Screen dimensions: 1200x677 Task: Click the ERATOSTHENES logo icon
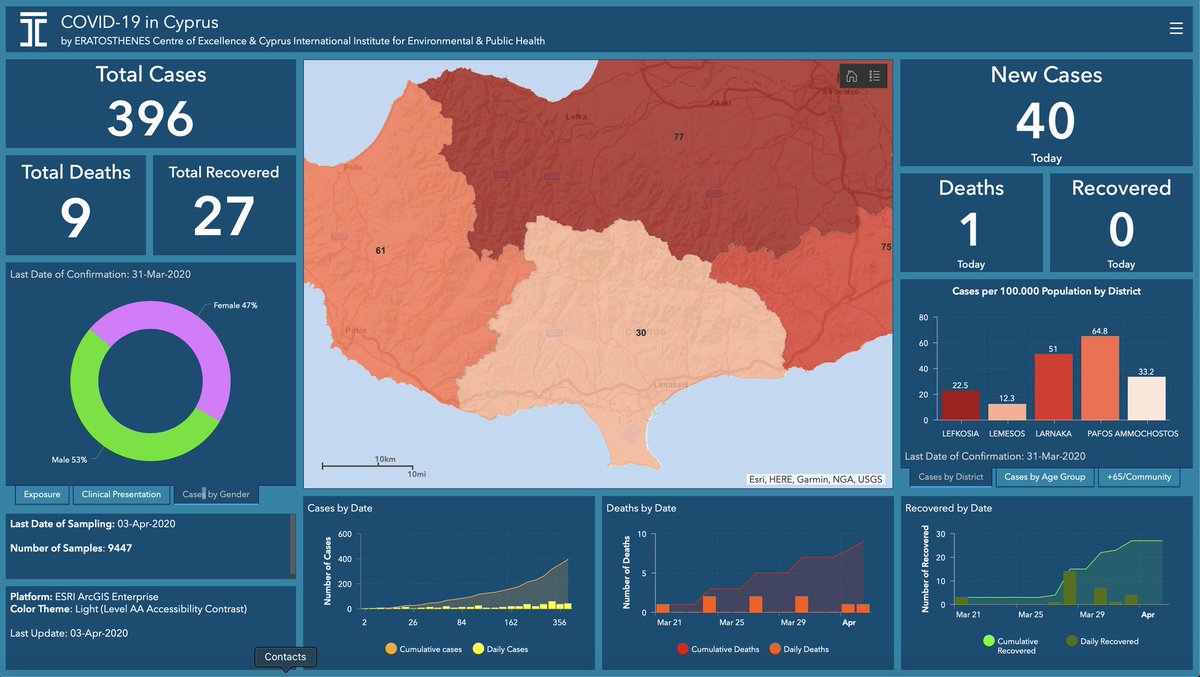(x=33, y=30)
